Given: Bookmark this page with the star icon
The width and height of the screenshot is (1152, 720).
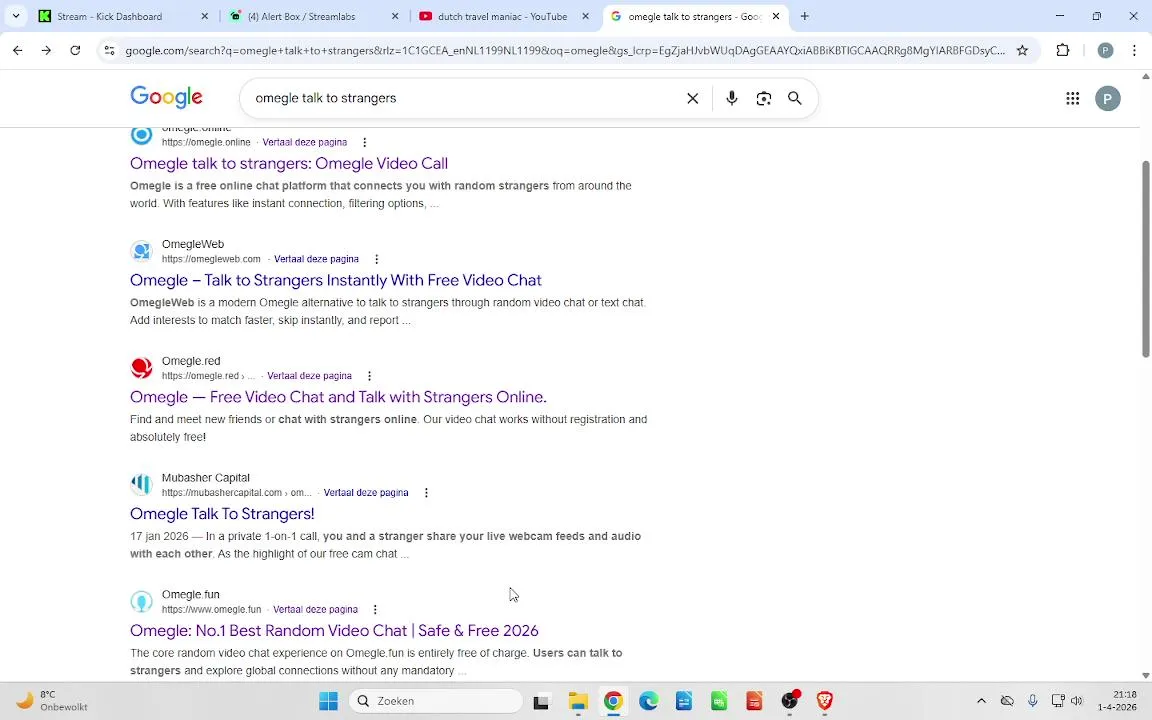Looking at the screenshot, I should tap(1022, 51).
